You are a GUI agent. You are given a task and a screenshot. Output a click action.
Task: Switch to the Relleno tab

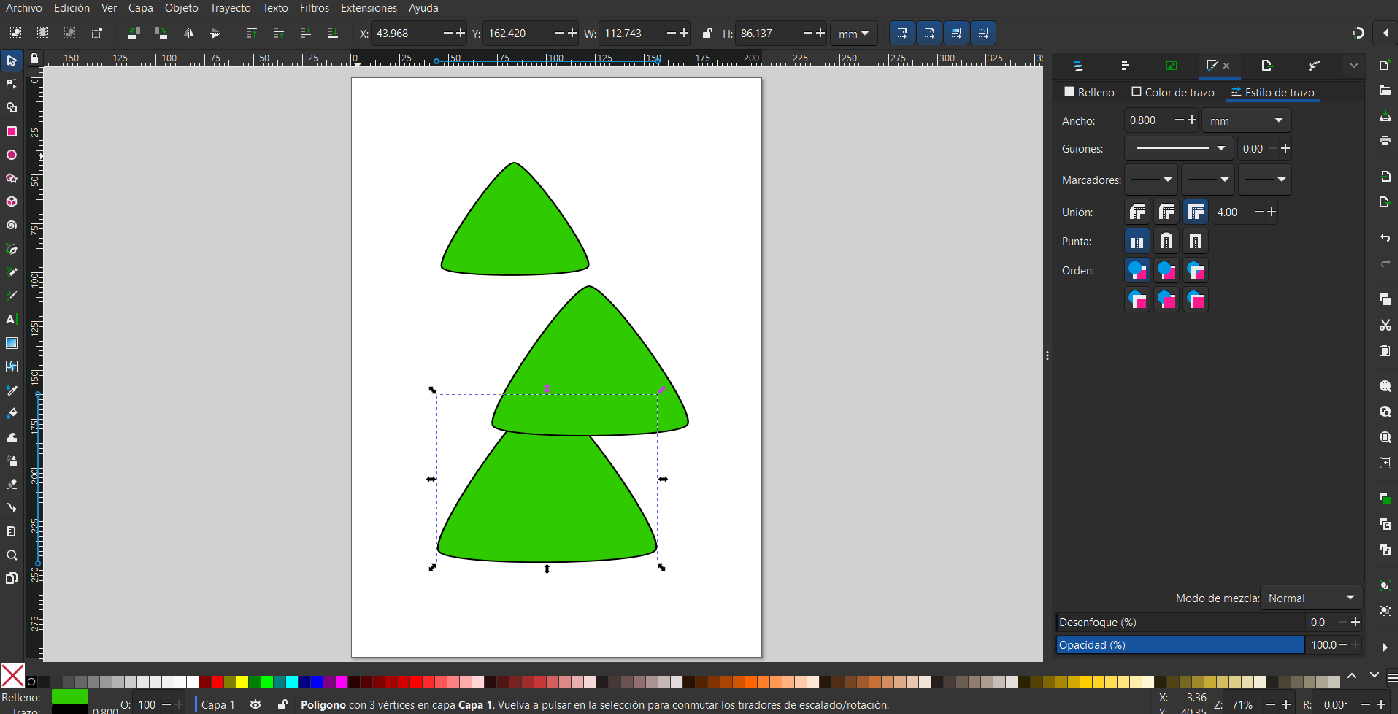(1089, 92)
